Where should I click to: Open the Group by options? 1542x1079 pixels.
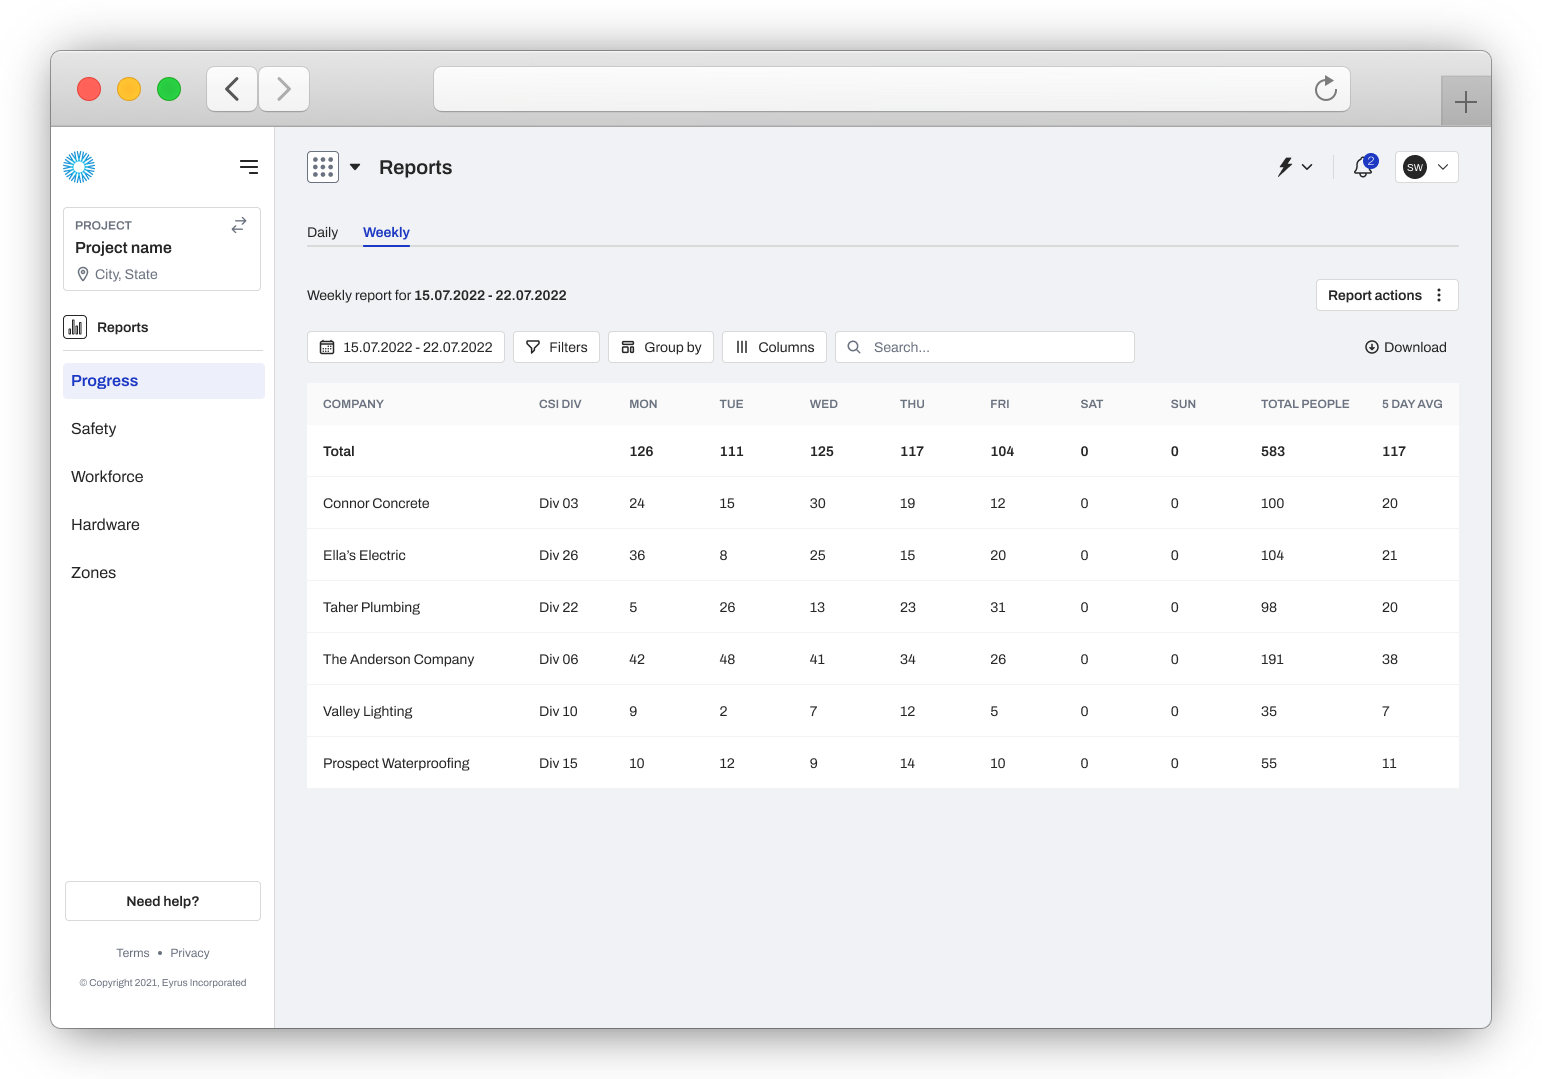661,347
